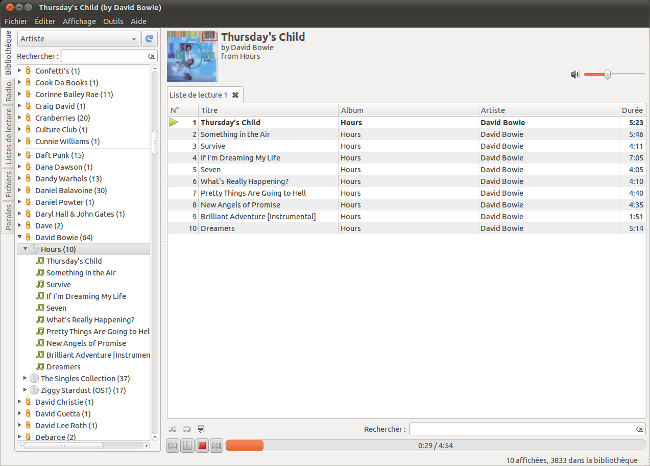Refresh the library with reload icon
The height and width of the screenshot is (466, 650).
(x=149, y=39)
